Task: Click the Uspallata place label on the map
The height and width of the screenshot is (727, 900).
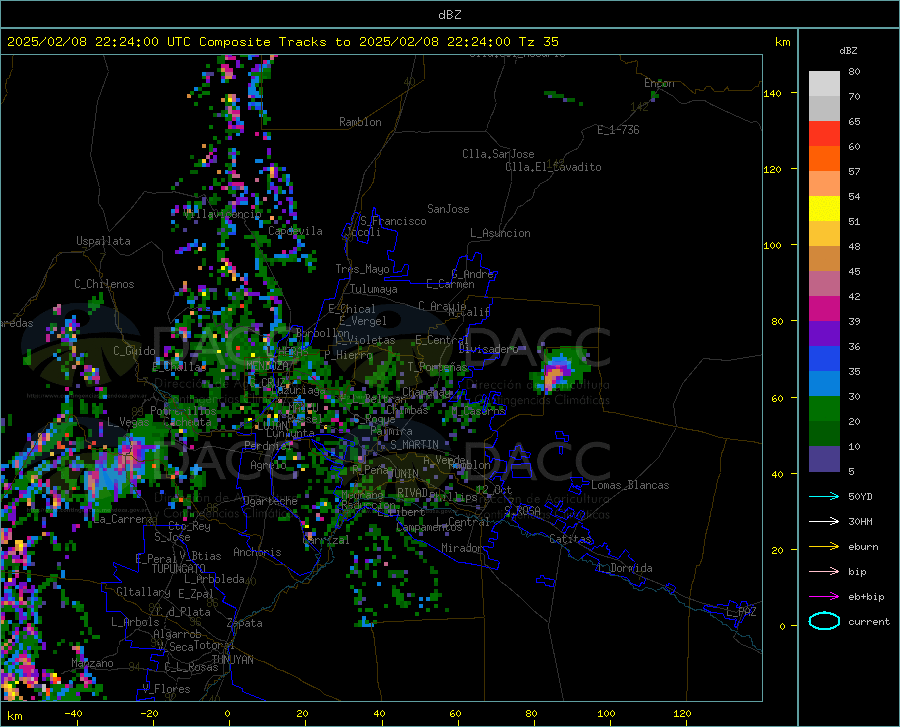Action: point(103,242)
